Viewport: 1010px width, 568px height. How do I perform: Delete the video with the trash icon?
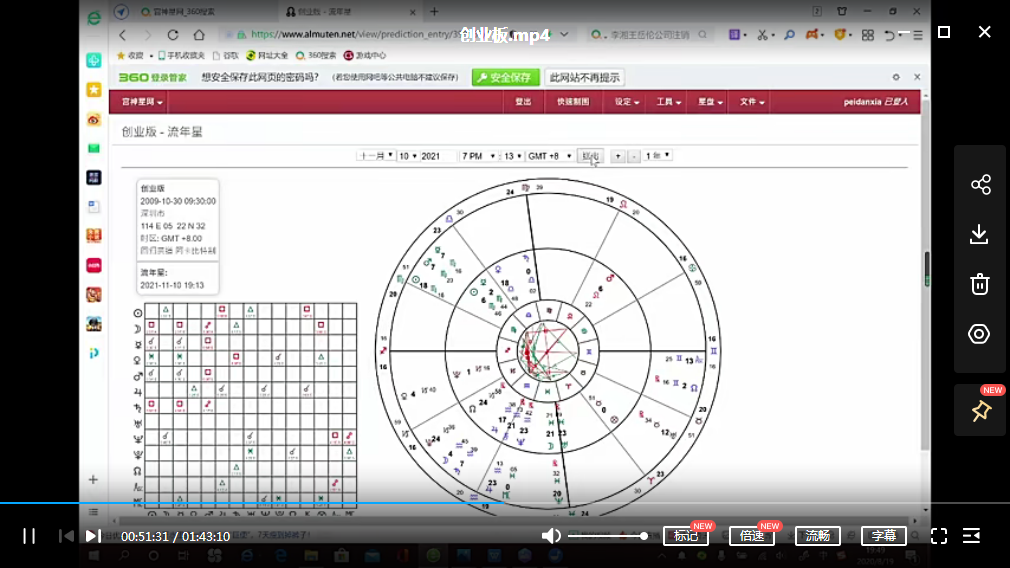980,284
